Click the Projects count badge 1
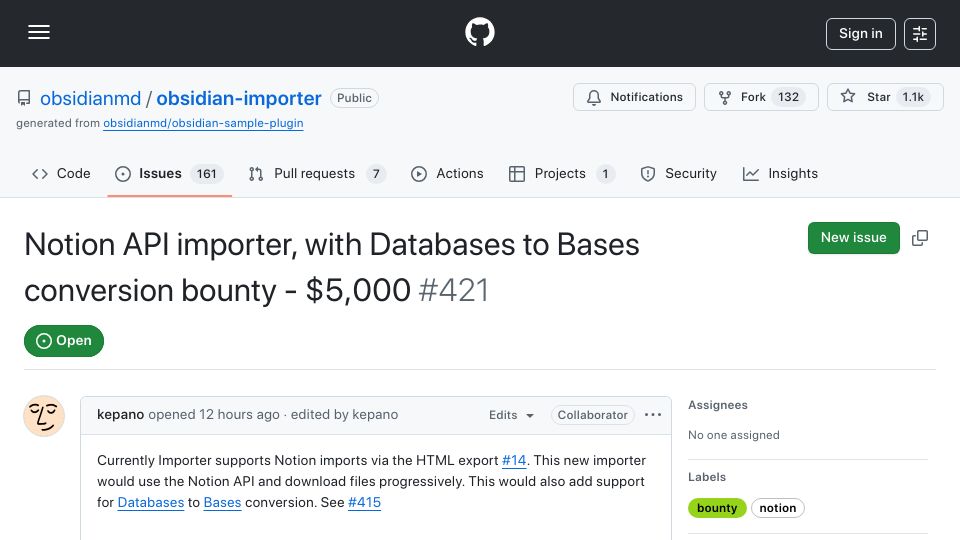960x540 pixels. pos(605,174)
